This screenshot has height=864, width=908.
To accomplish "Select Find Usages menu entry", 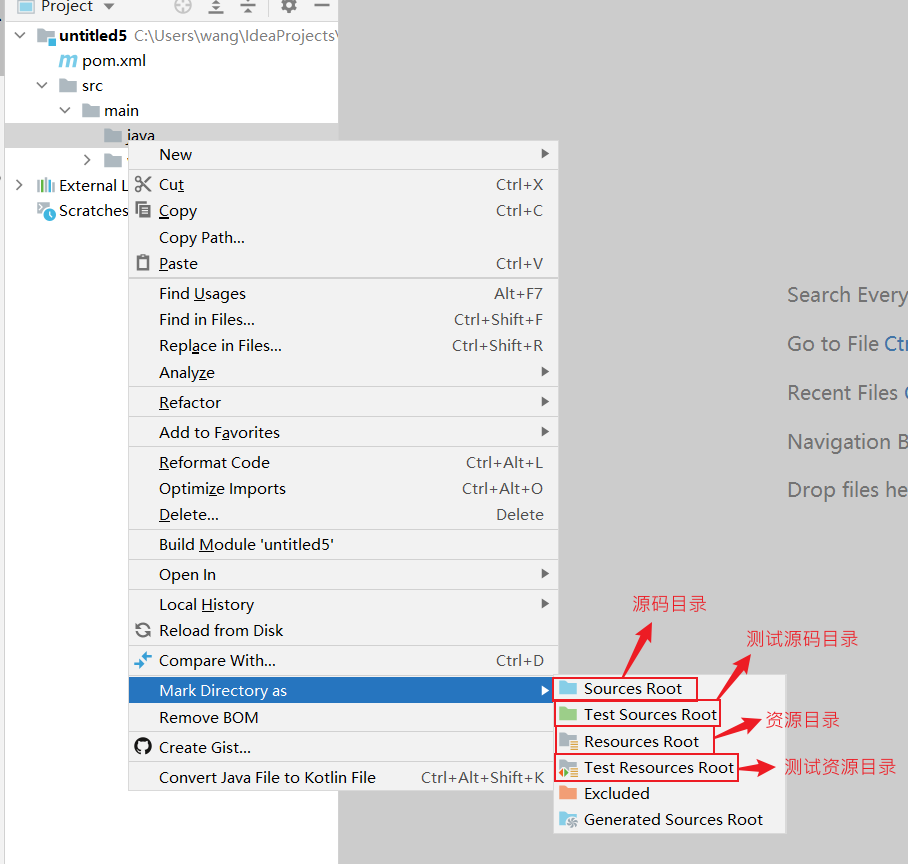I will (x=343, y=294).
